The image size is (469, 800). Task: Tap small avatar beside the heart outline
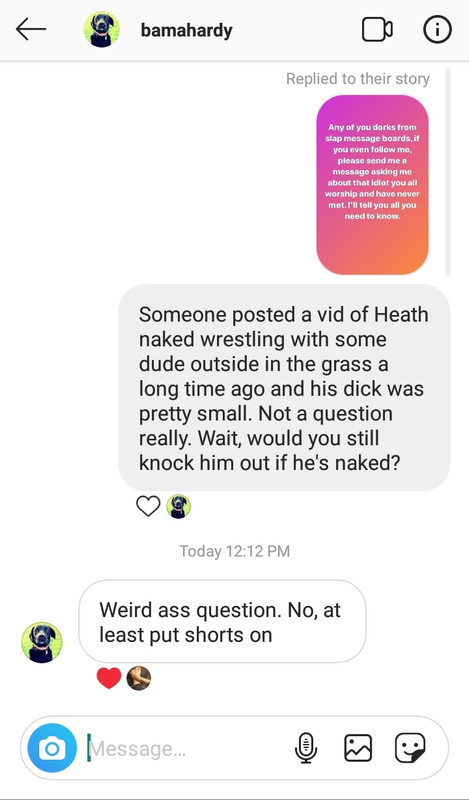click(x=179, y=507)
